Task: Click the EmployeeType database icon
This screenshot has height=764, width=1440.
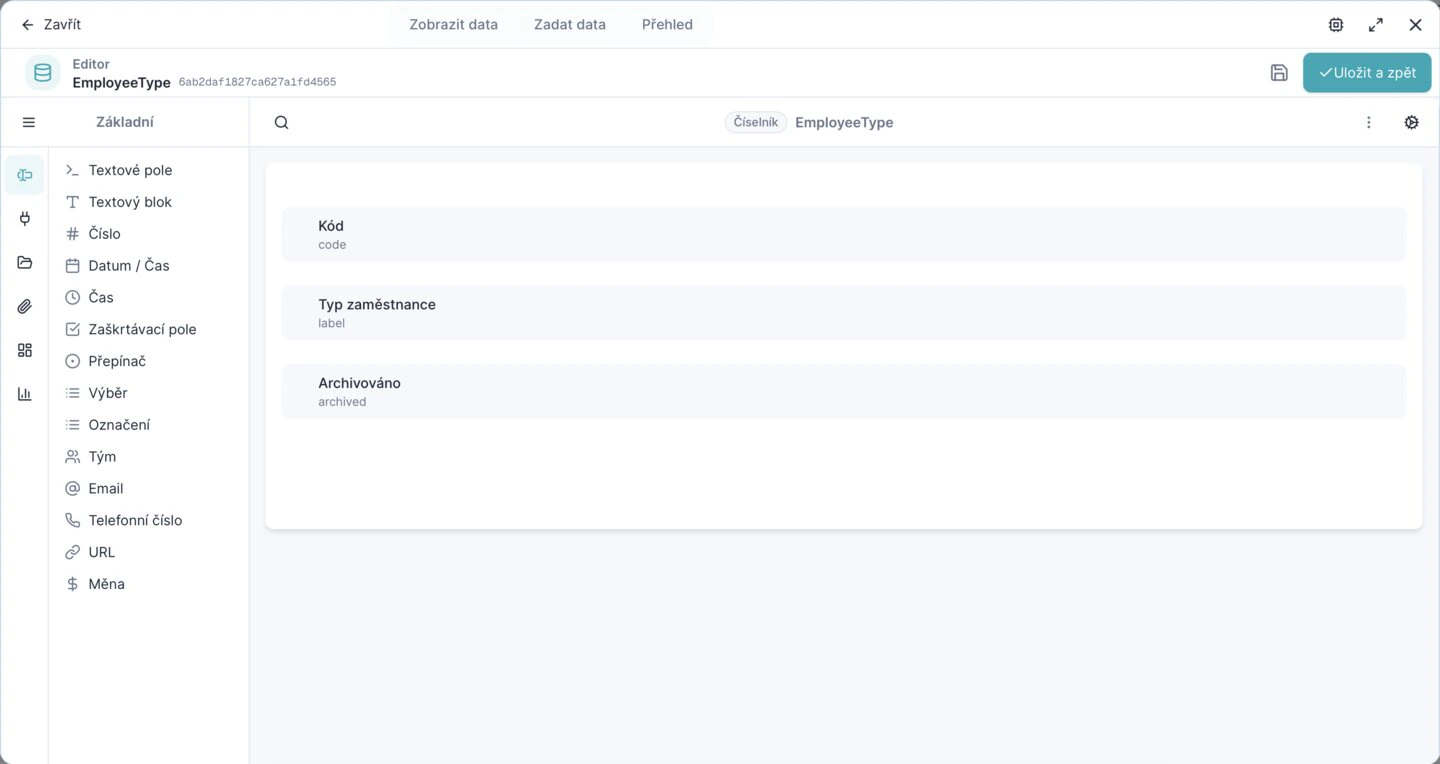Action: [42, 72]
